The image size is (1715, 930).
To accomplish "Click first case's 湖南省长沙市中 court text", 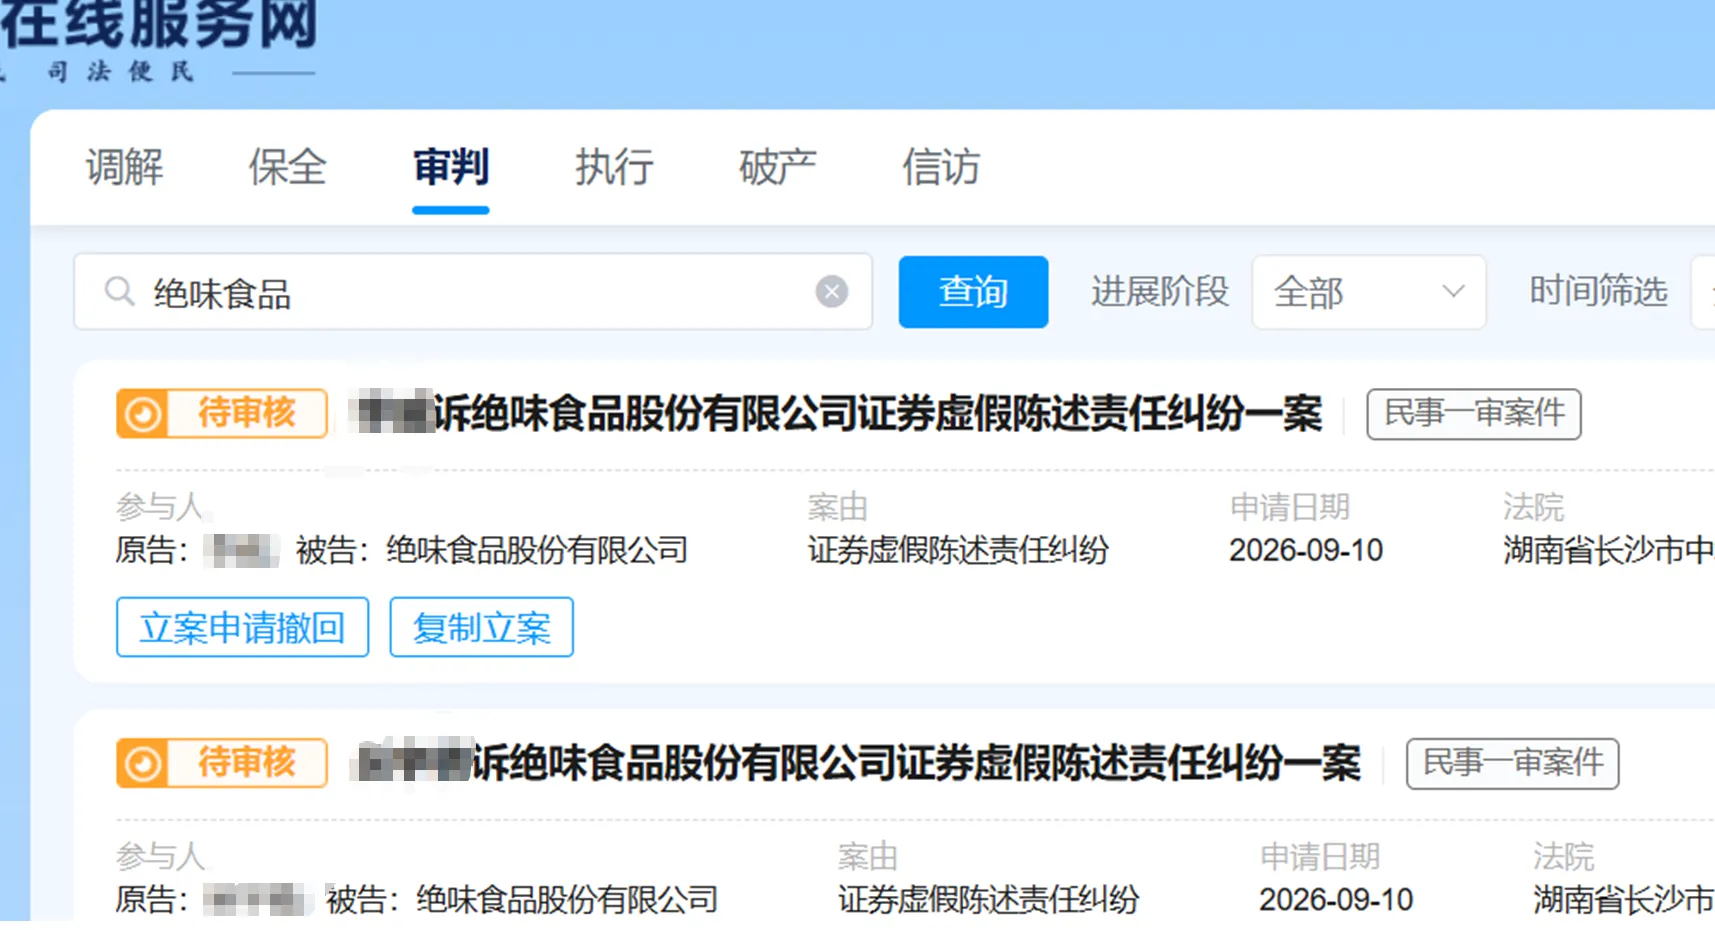I will [x=1608, y=550].
